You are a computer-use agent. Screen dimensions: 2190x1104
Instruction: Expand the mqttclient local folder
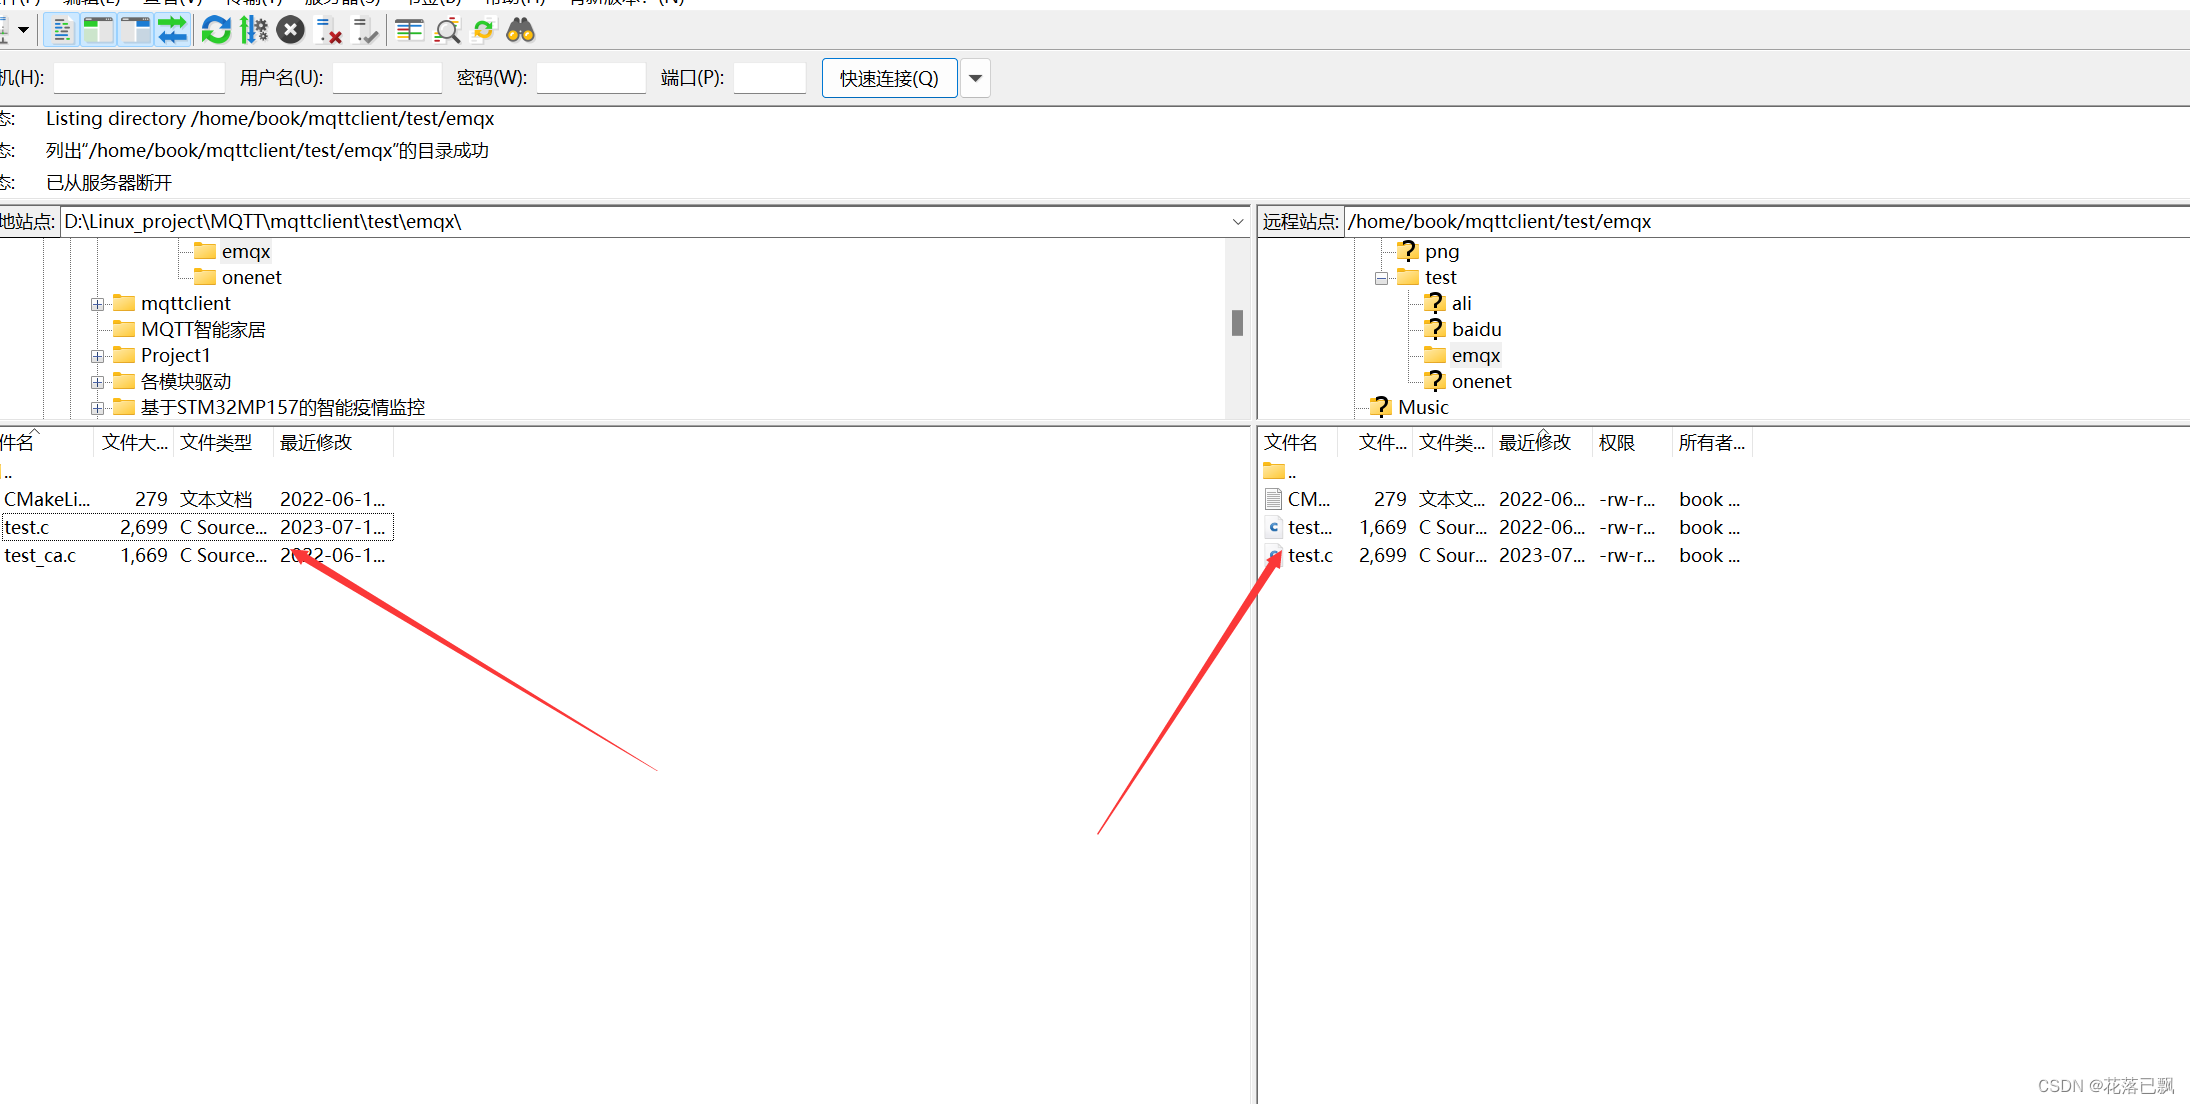coord(97,304)
